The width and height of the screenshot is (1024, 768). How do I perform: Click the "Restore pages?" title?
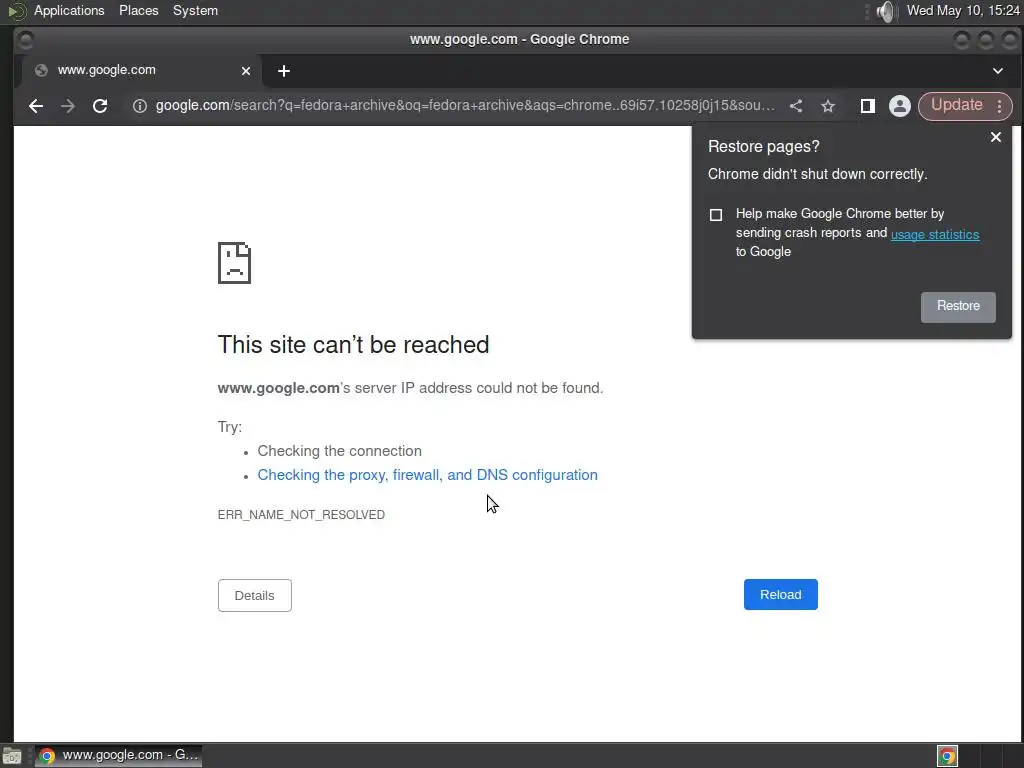click(x=763, y=147)
